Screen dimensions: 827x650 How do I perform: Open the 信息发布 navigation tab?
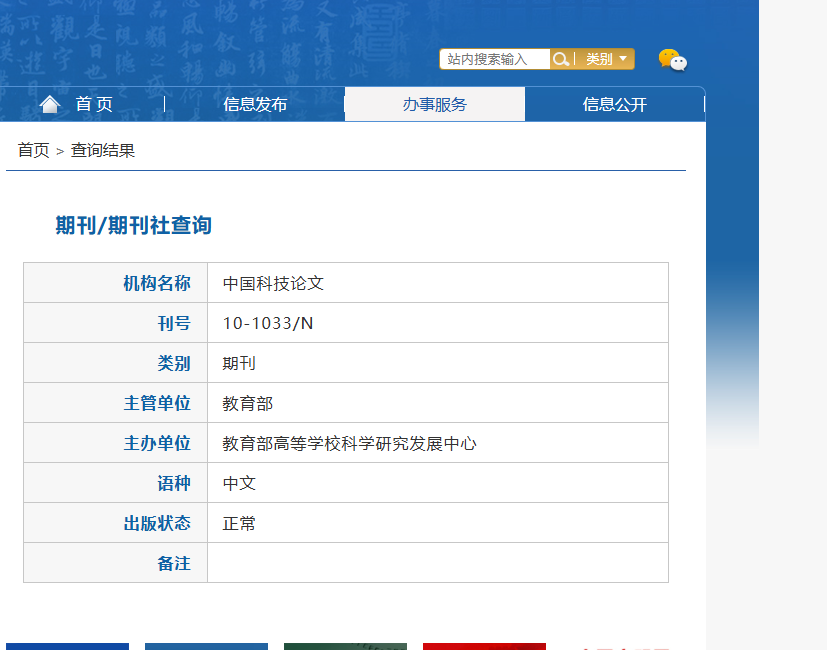255,104
